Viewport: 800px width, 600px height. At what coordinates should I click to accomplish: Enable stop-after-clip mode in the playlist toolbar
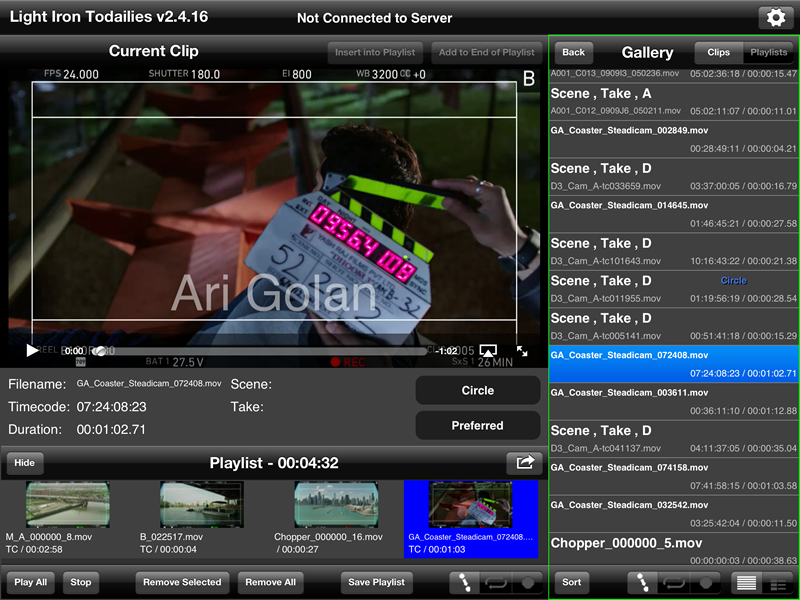pos(527,582)
